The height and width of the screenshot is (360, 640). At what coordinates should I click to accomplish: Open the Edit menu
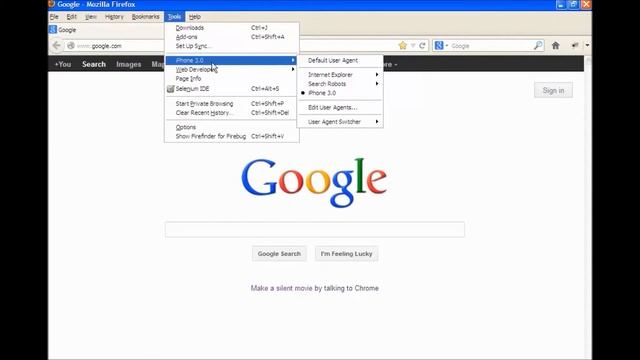71,17
